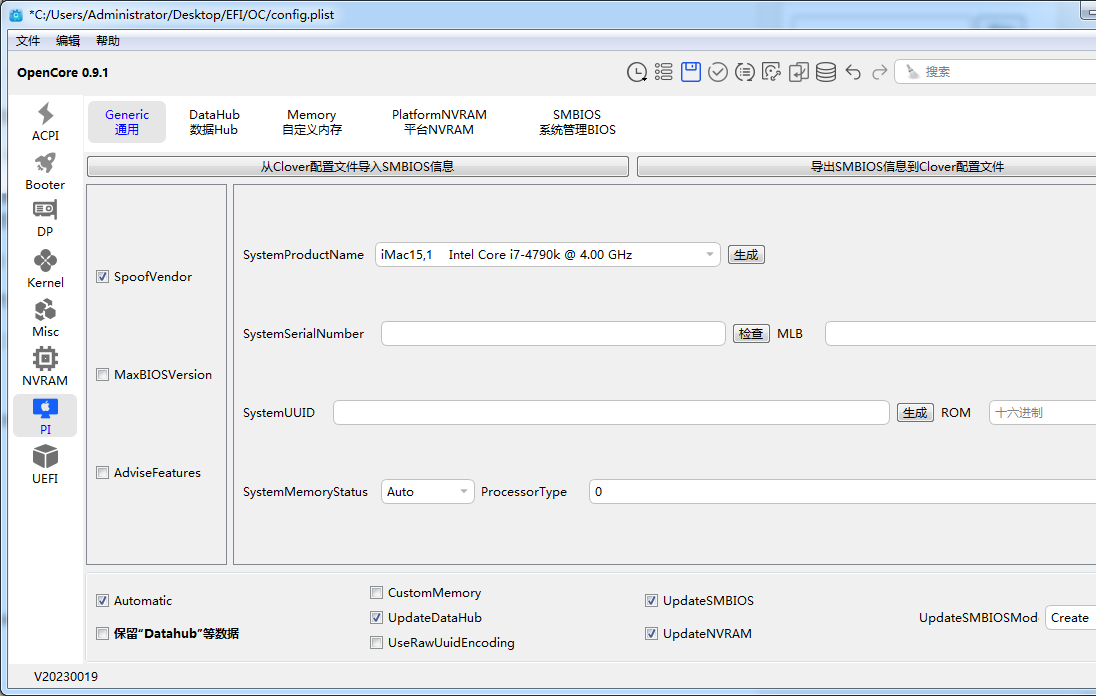Image resolution: width=1096 pixels, height=696 pixels.
Task: Open the ACPI section in sidebar
Action: point(45,122)
